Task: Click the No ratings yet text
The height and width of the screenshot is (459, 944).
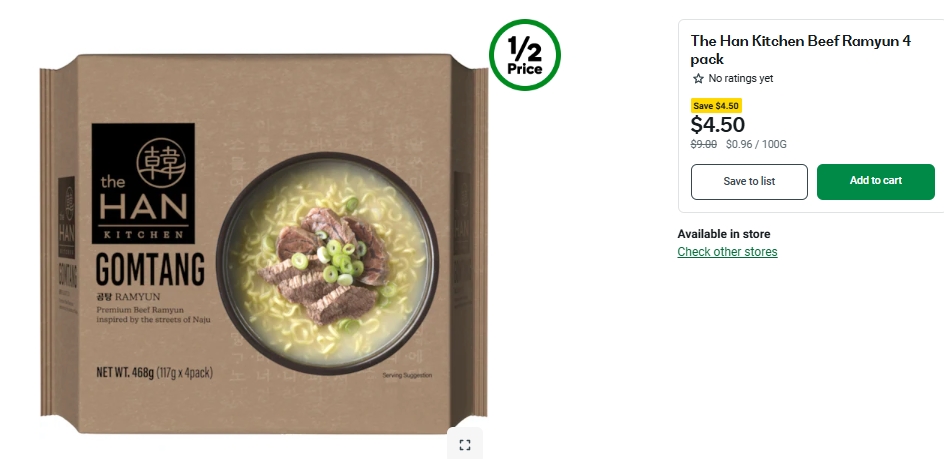Action: 741,78
